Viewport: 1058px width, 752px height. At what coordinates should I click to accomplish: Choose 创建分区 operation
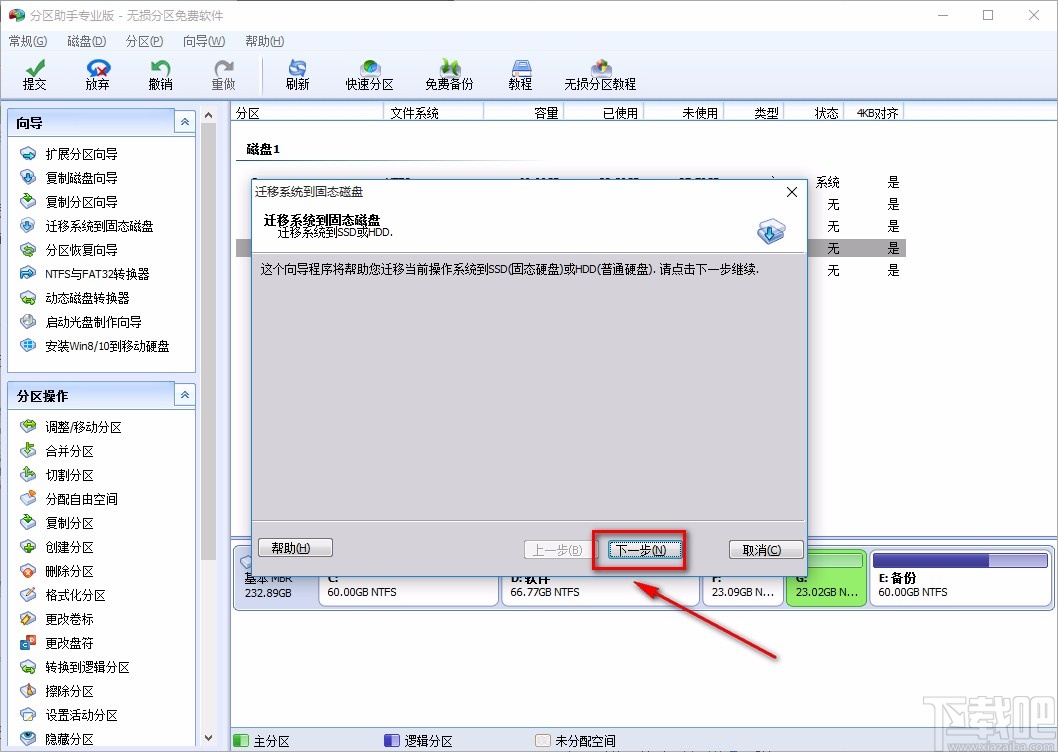[x=57, y=547]
